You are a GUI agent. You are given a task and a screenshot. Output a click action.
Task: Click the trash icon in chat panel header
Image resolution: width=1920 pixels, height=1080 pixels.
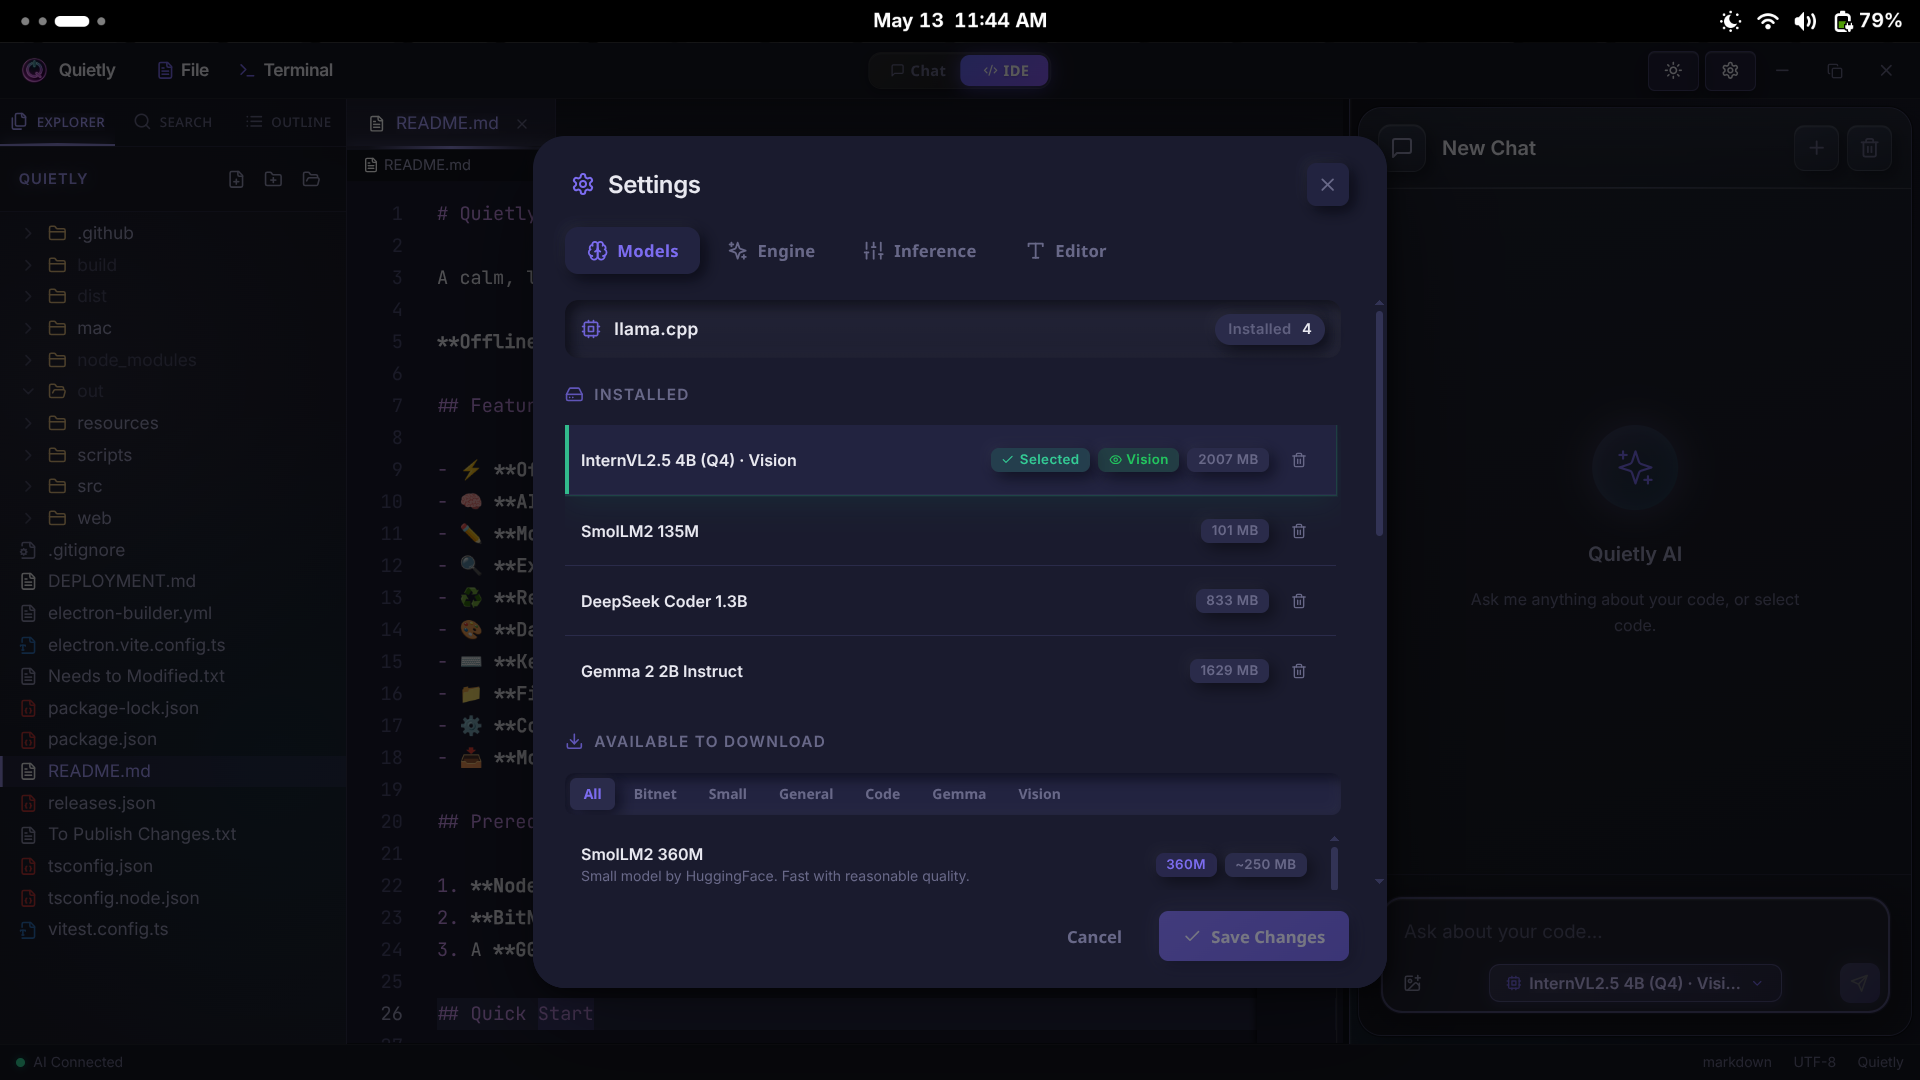1869,148
